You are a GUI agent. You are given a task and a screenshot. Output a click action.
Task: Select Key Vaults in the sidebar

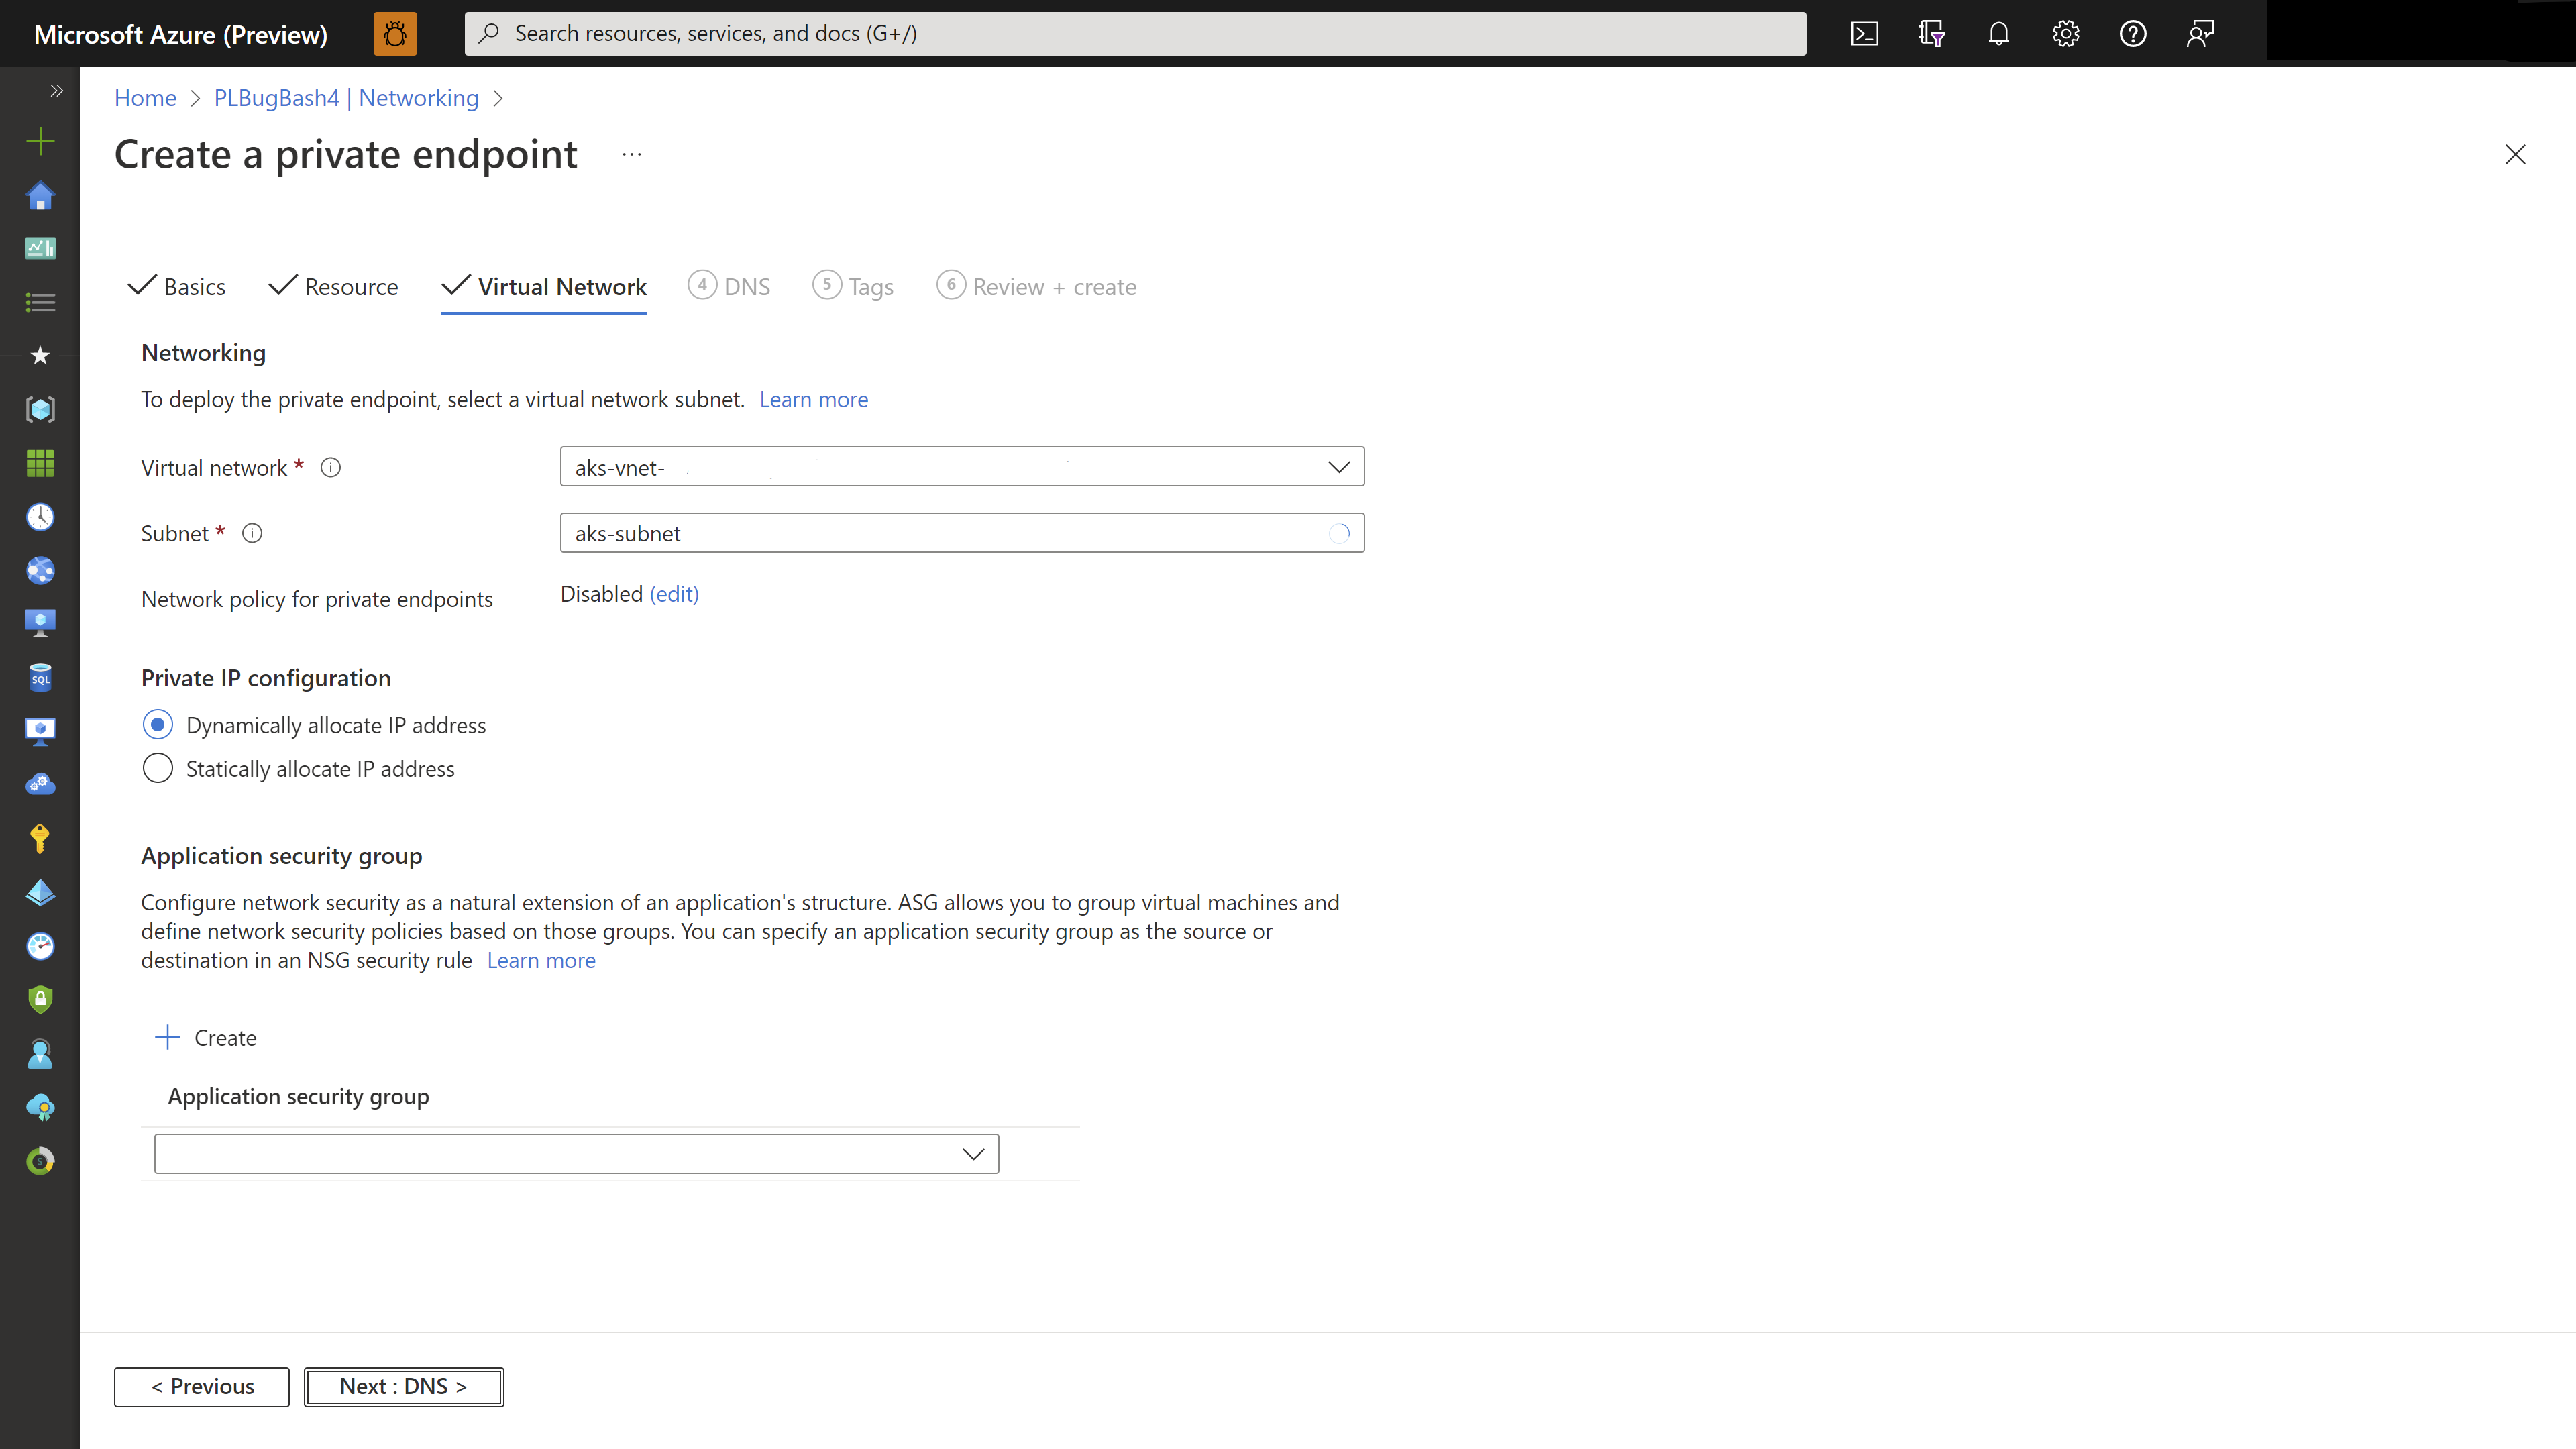point(40,838)
